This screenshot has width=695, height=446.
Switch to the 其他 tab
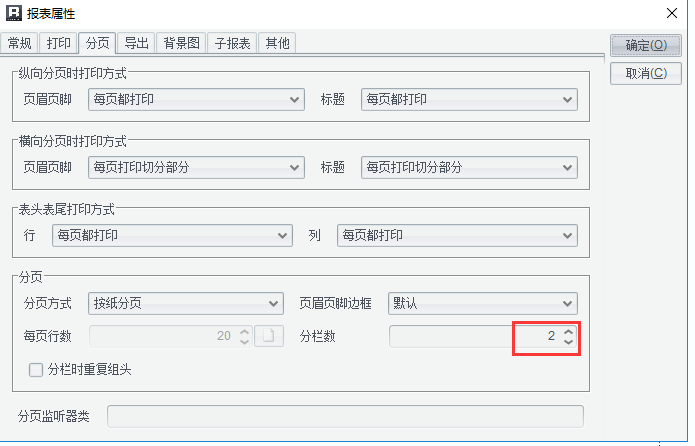click(277, 43)
